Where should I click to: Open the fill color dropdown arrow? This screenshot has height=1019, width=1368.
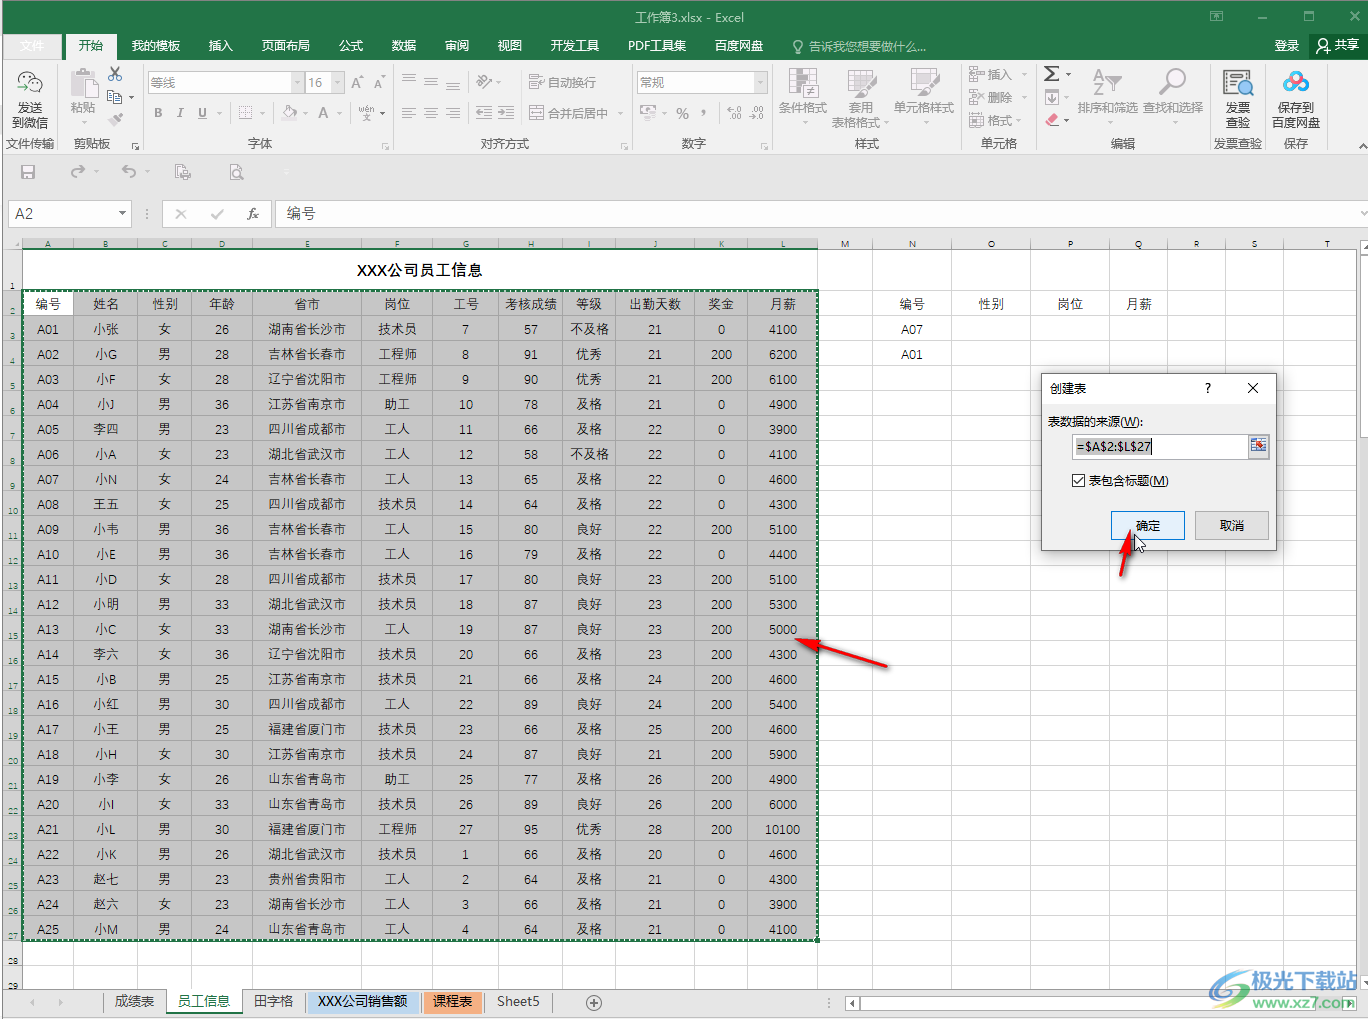(304, 113)
